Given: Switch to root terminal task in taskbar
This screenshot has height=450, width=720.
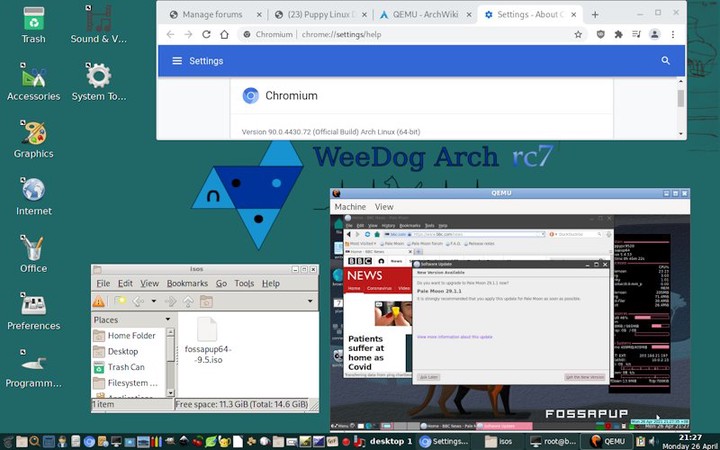Looking at the screenshot, I should pos(553,441).
